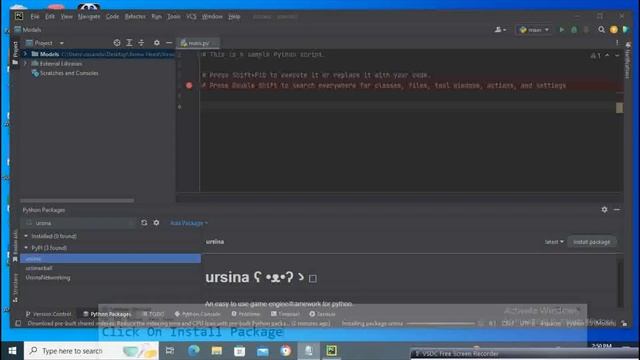Open the File menu
The height and width of the screenshot is (360, 640).
(35, 16)
